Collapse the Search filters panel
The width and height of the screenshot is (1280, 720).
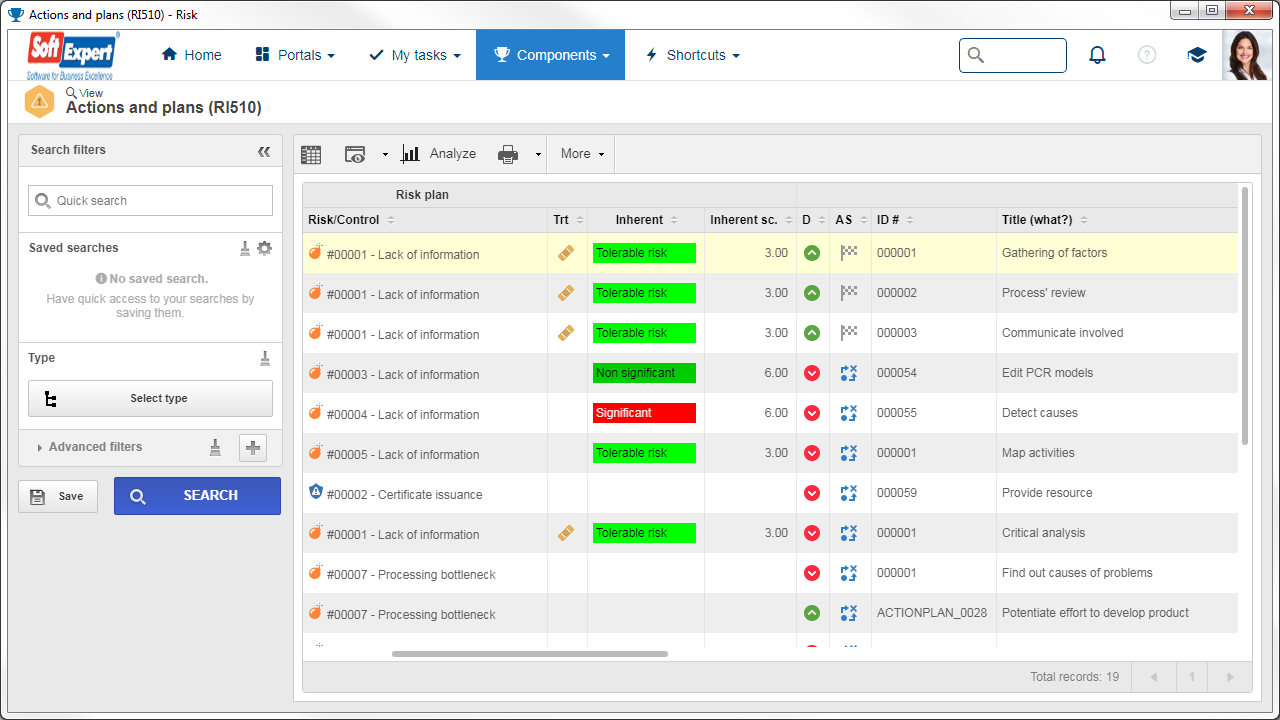click(264, 151)
